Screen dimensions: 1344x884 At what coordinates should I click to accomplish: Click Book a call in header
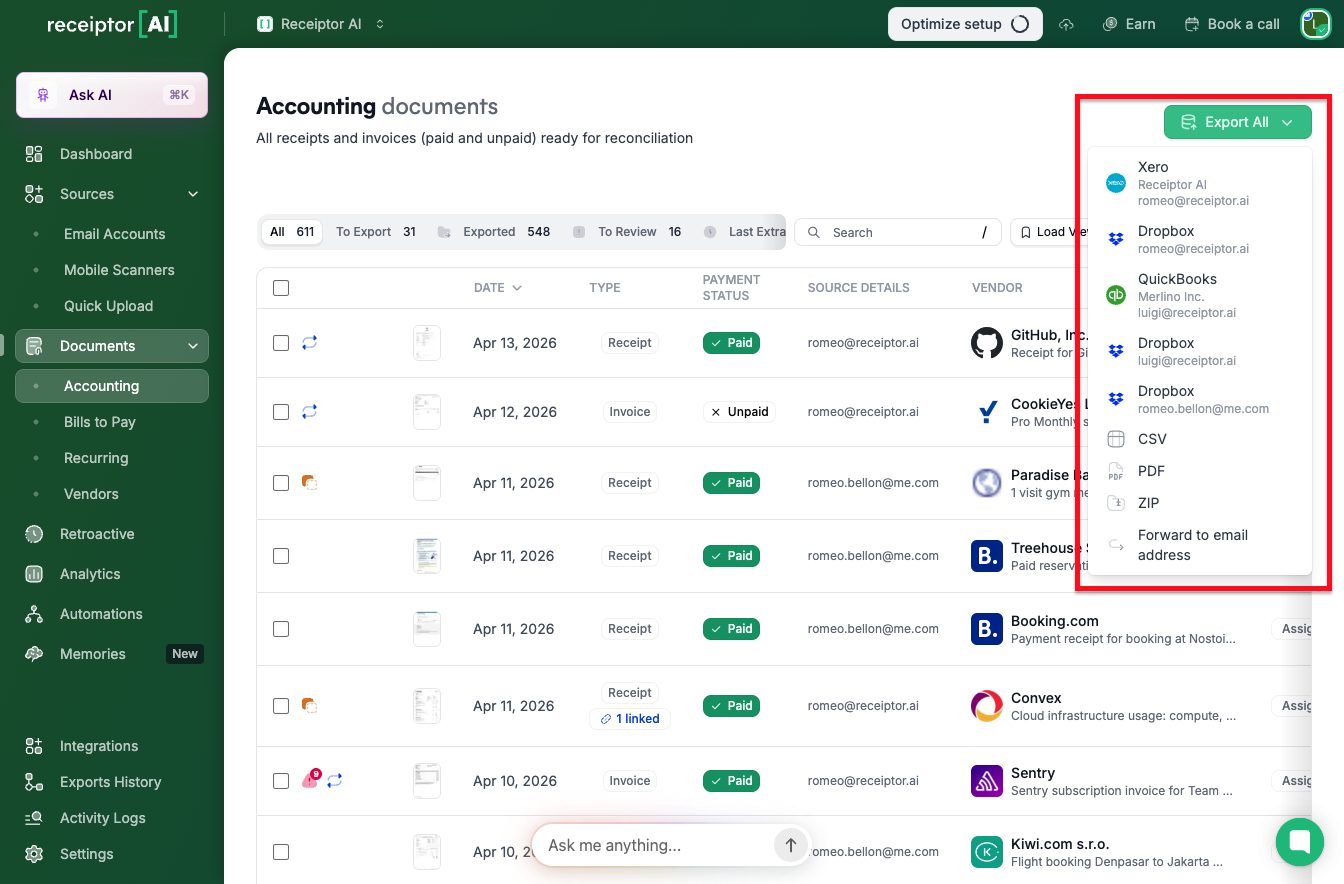tap(1232, 24)
